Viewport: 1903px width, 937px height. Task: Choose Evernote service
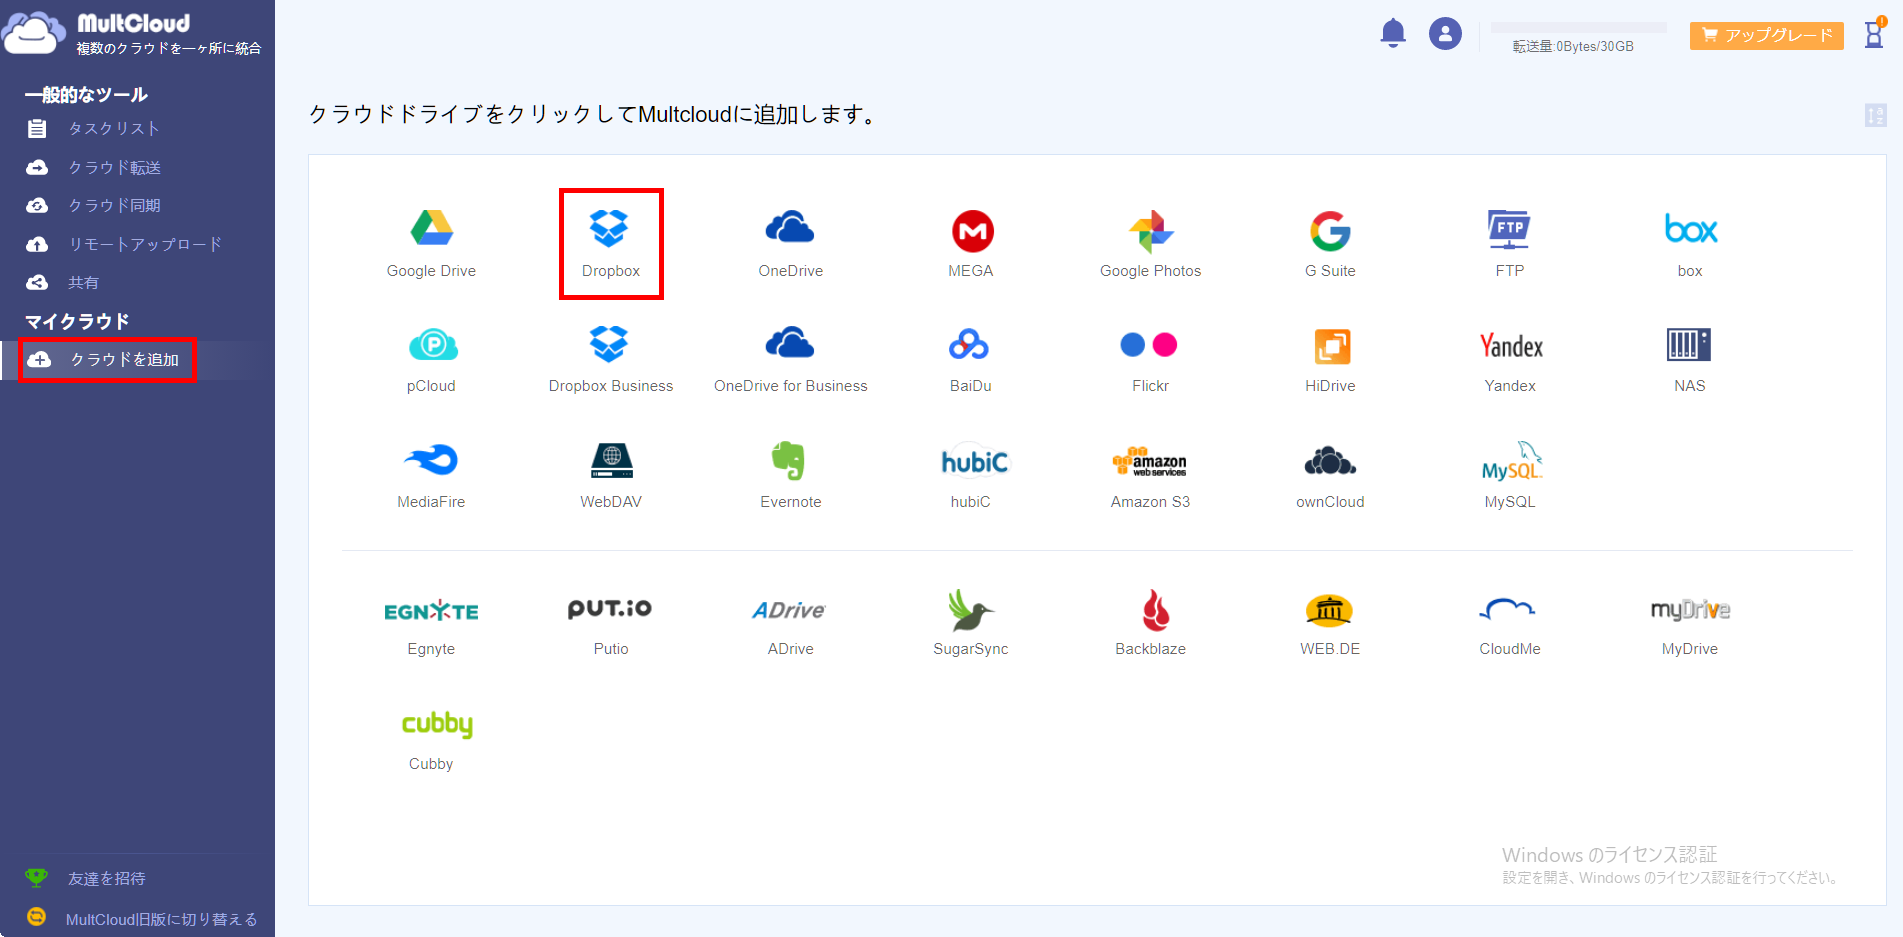tap(790, 474)
